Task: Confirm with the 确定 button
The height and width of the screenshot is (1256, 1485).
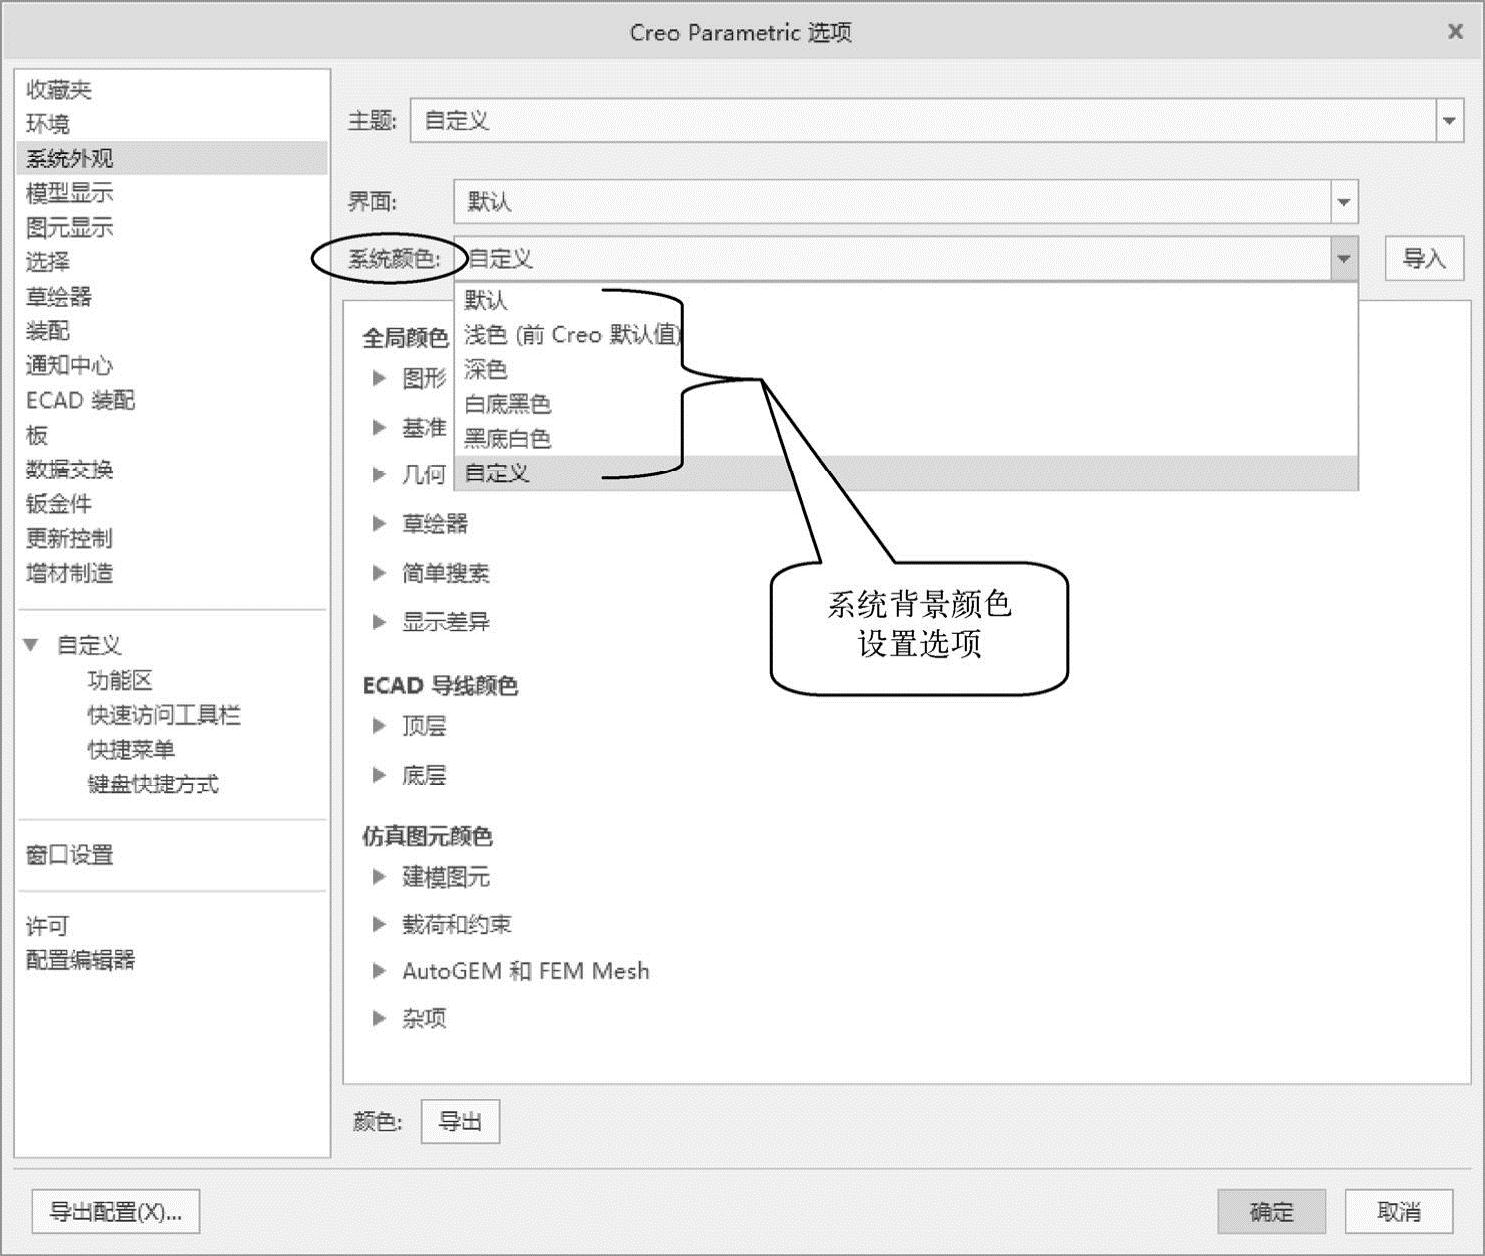Action: (1271, 1212)
